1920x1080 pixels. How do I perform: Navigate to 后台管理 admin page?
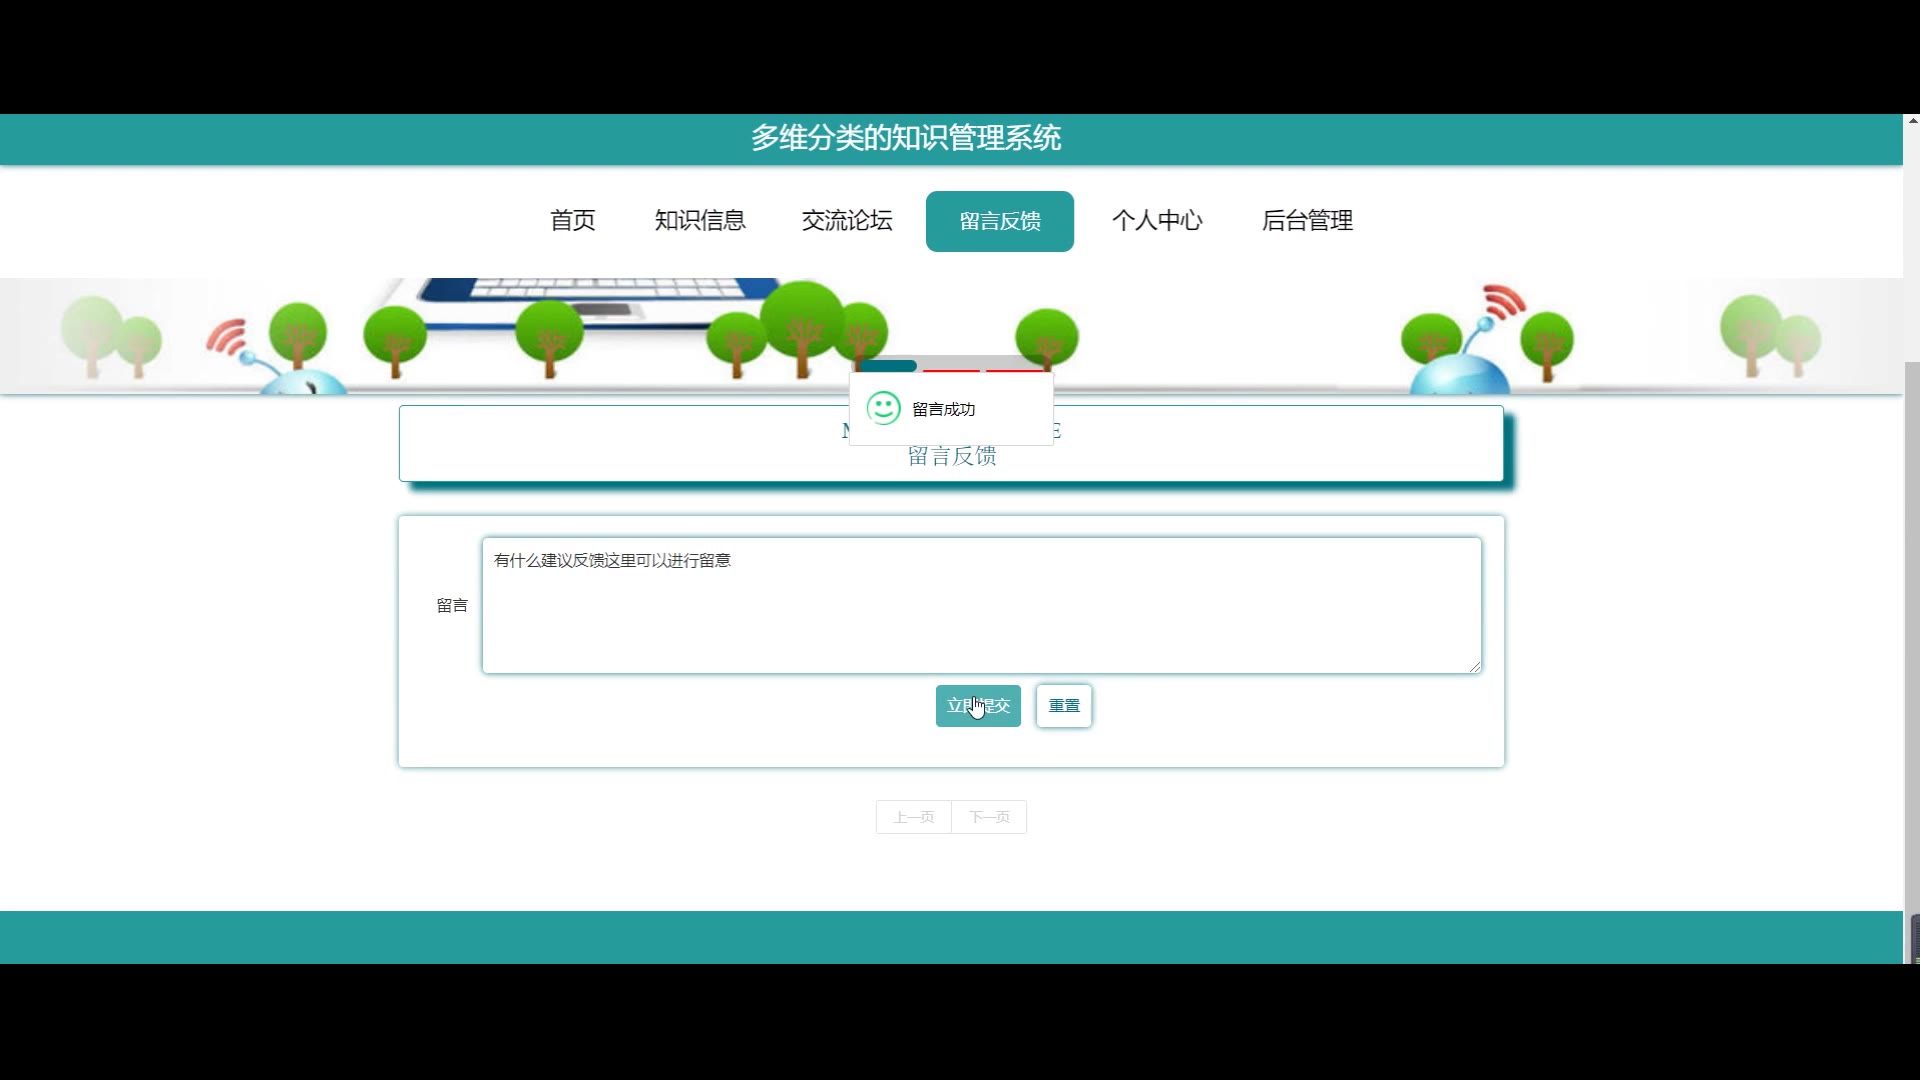tap(1307, 221)
